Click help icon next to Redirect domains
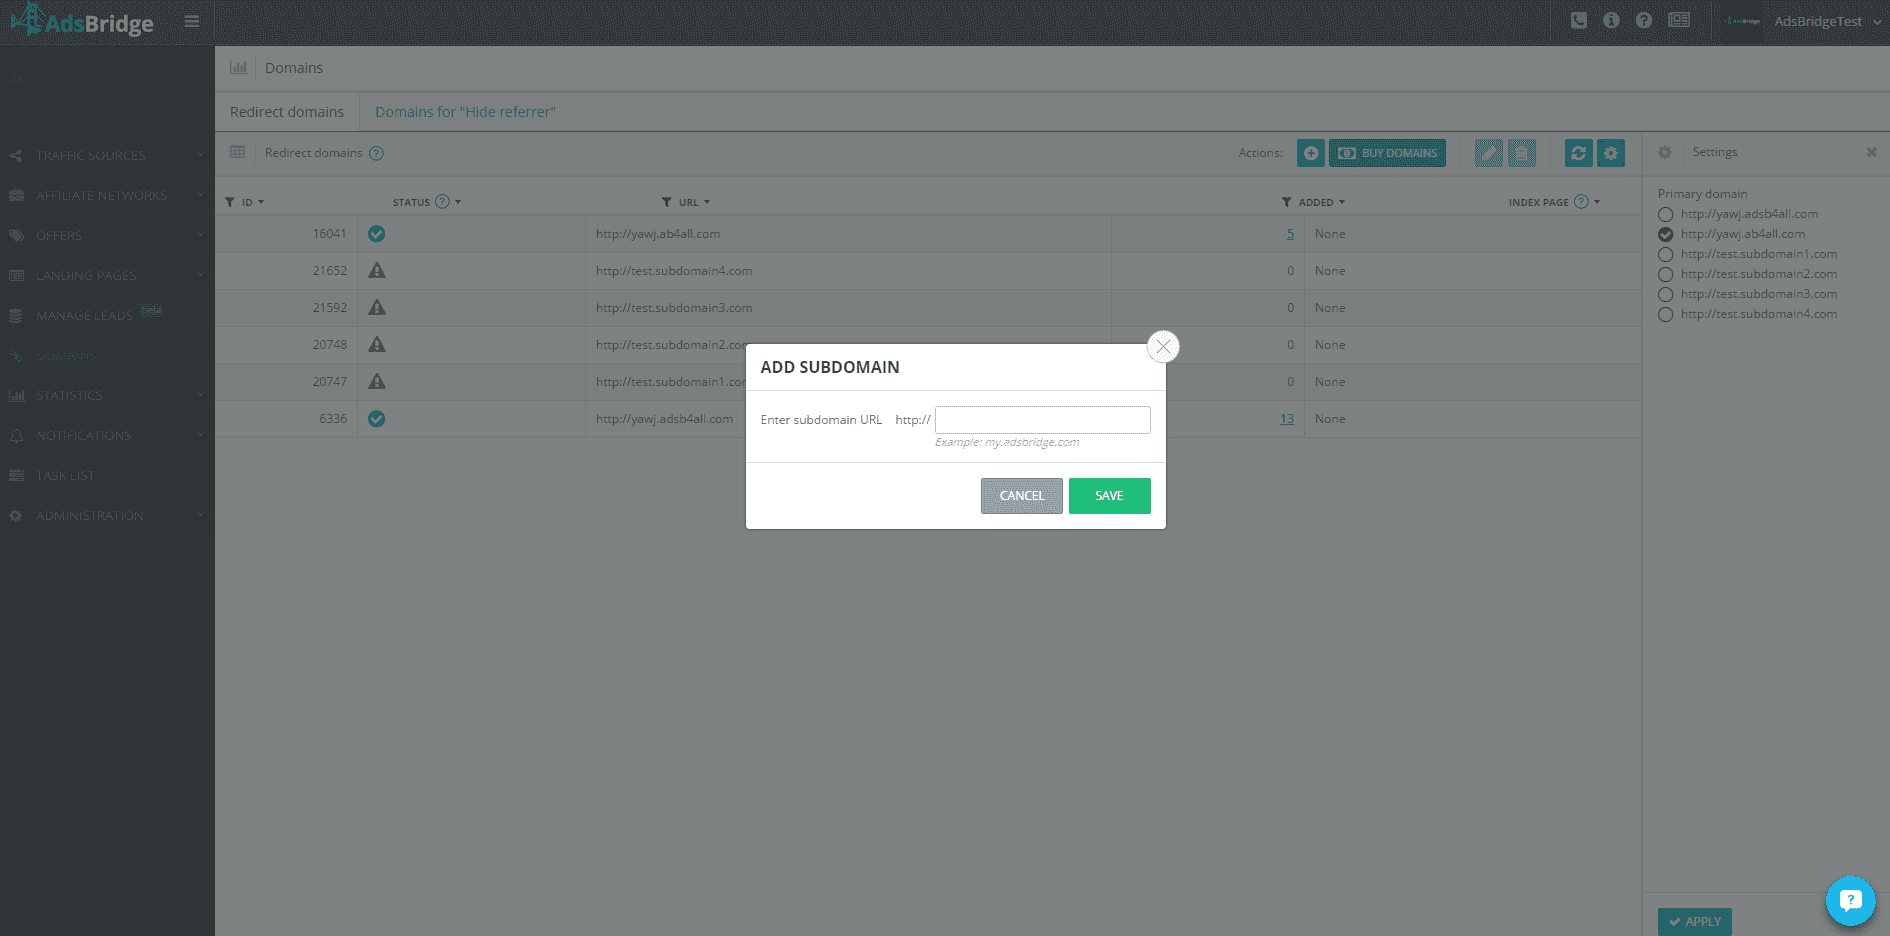This screenshot has height=936, width=1890. coord(376,153)
